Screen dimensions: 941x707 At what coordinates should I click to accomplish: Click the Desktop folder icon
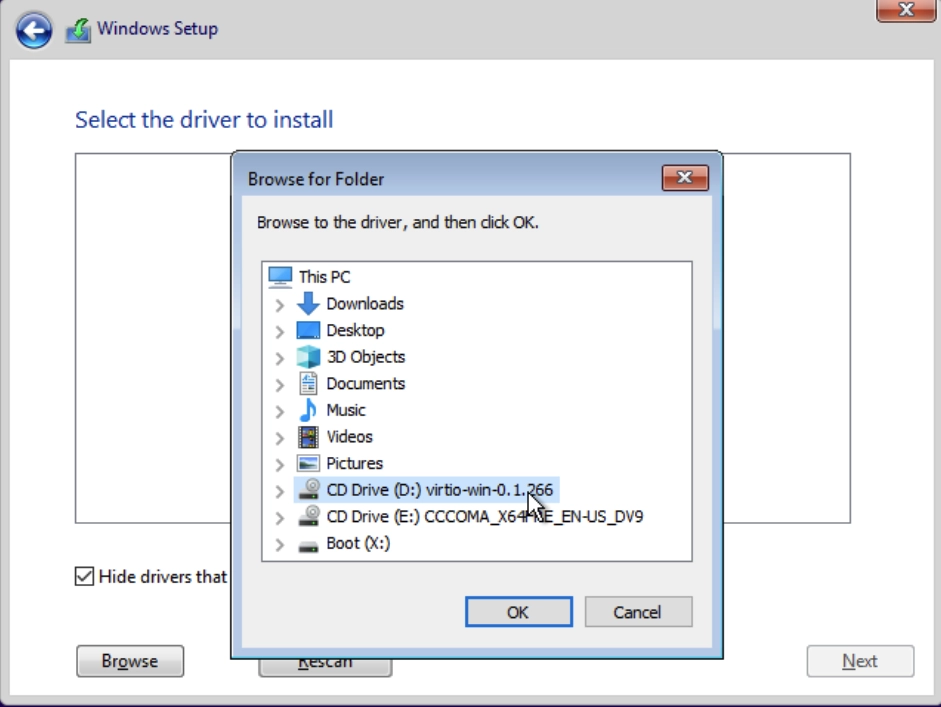click(308, 330)
